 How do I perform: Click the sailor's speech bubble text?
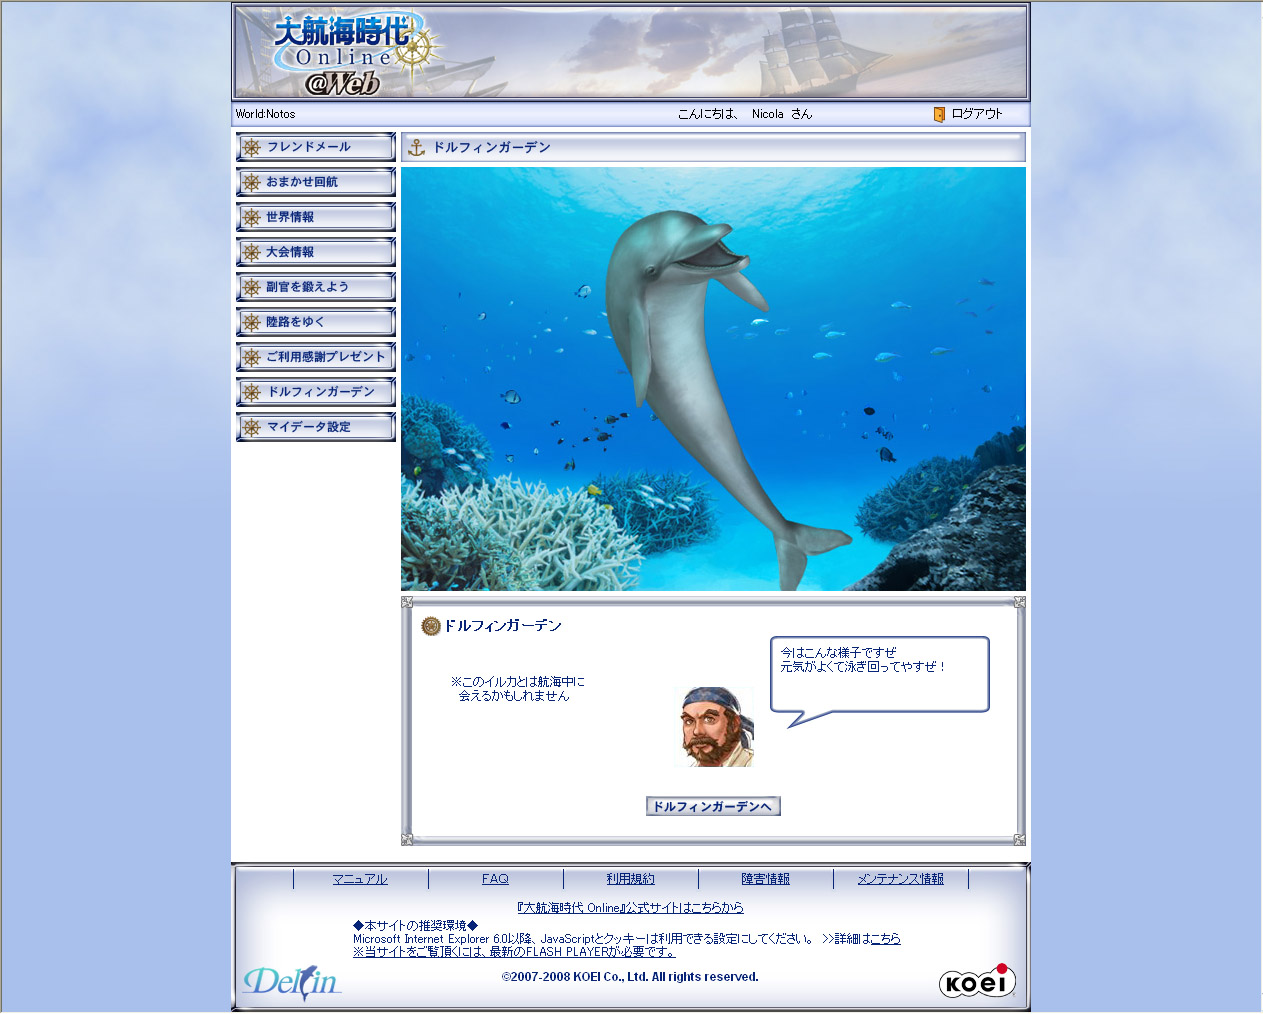(x=863, y=659)
